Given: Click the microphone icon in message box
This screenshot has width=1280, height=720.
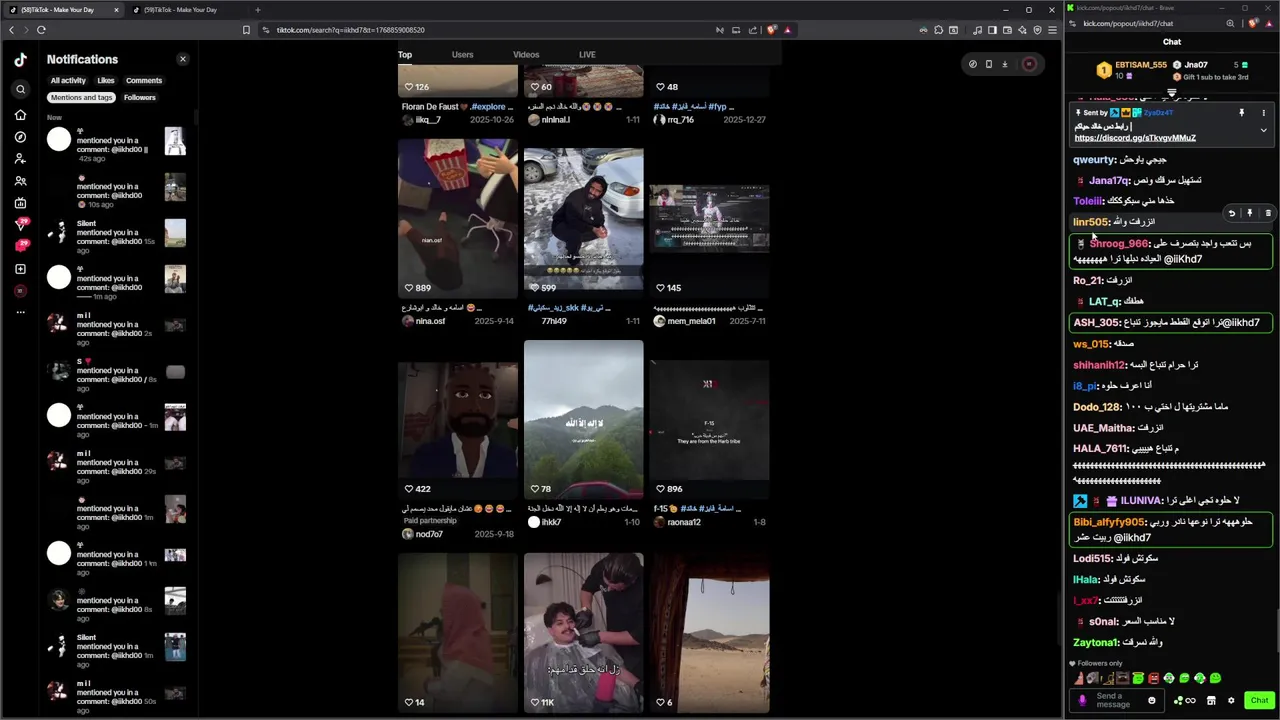Looking at the screenshot, I should pos(1082,700).
